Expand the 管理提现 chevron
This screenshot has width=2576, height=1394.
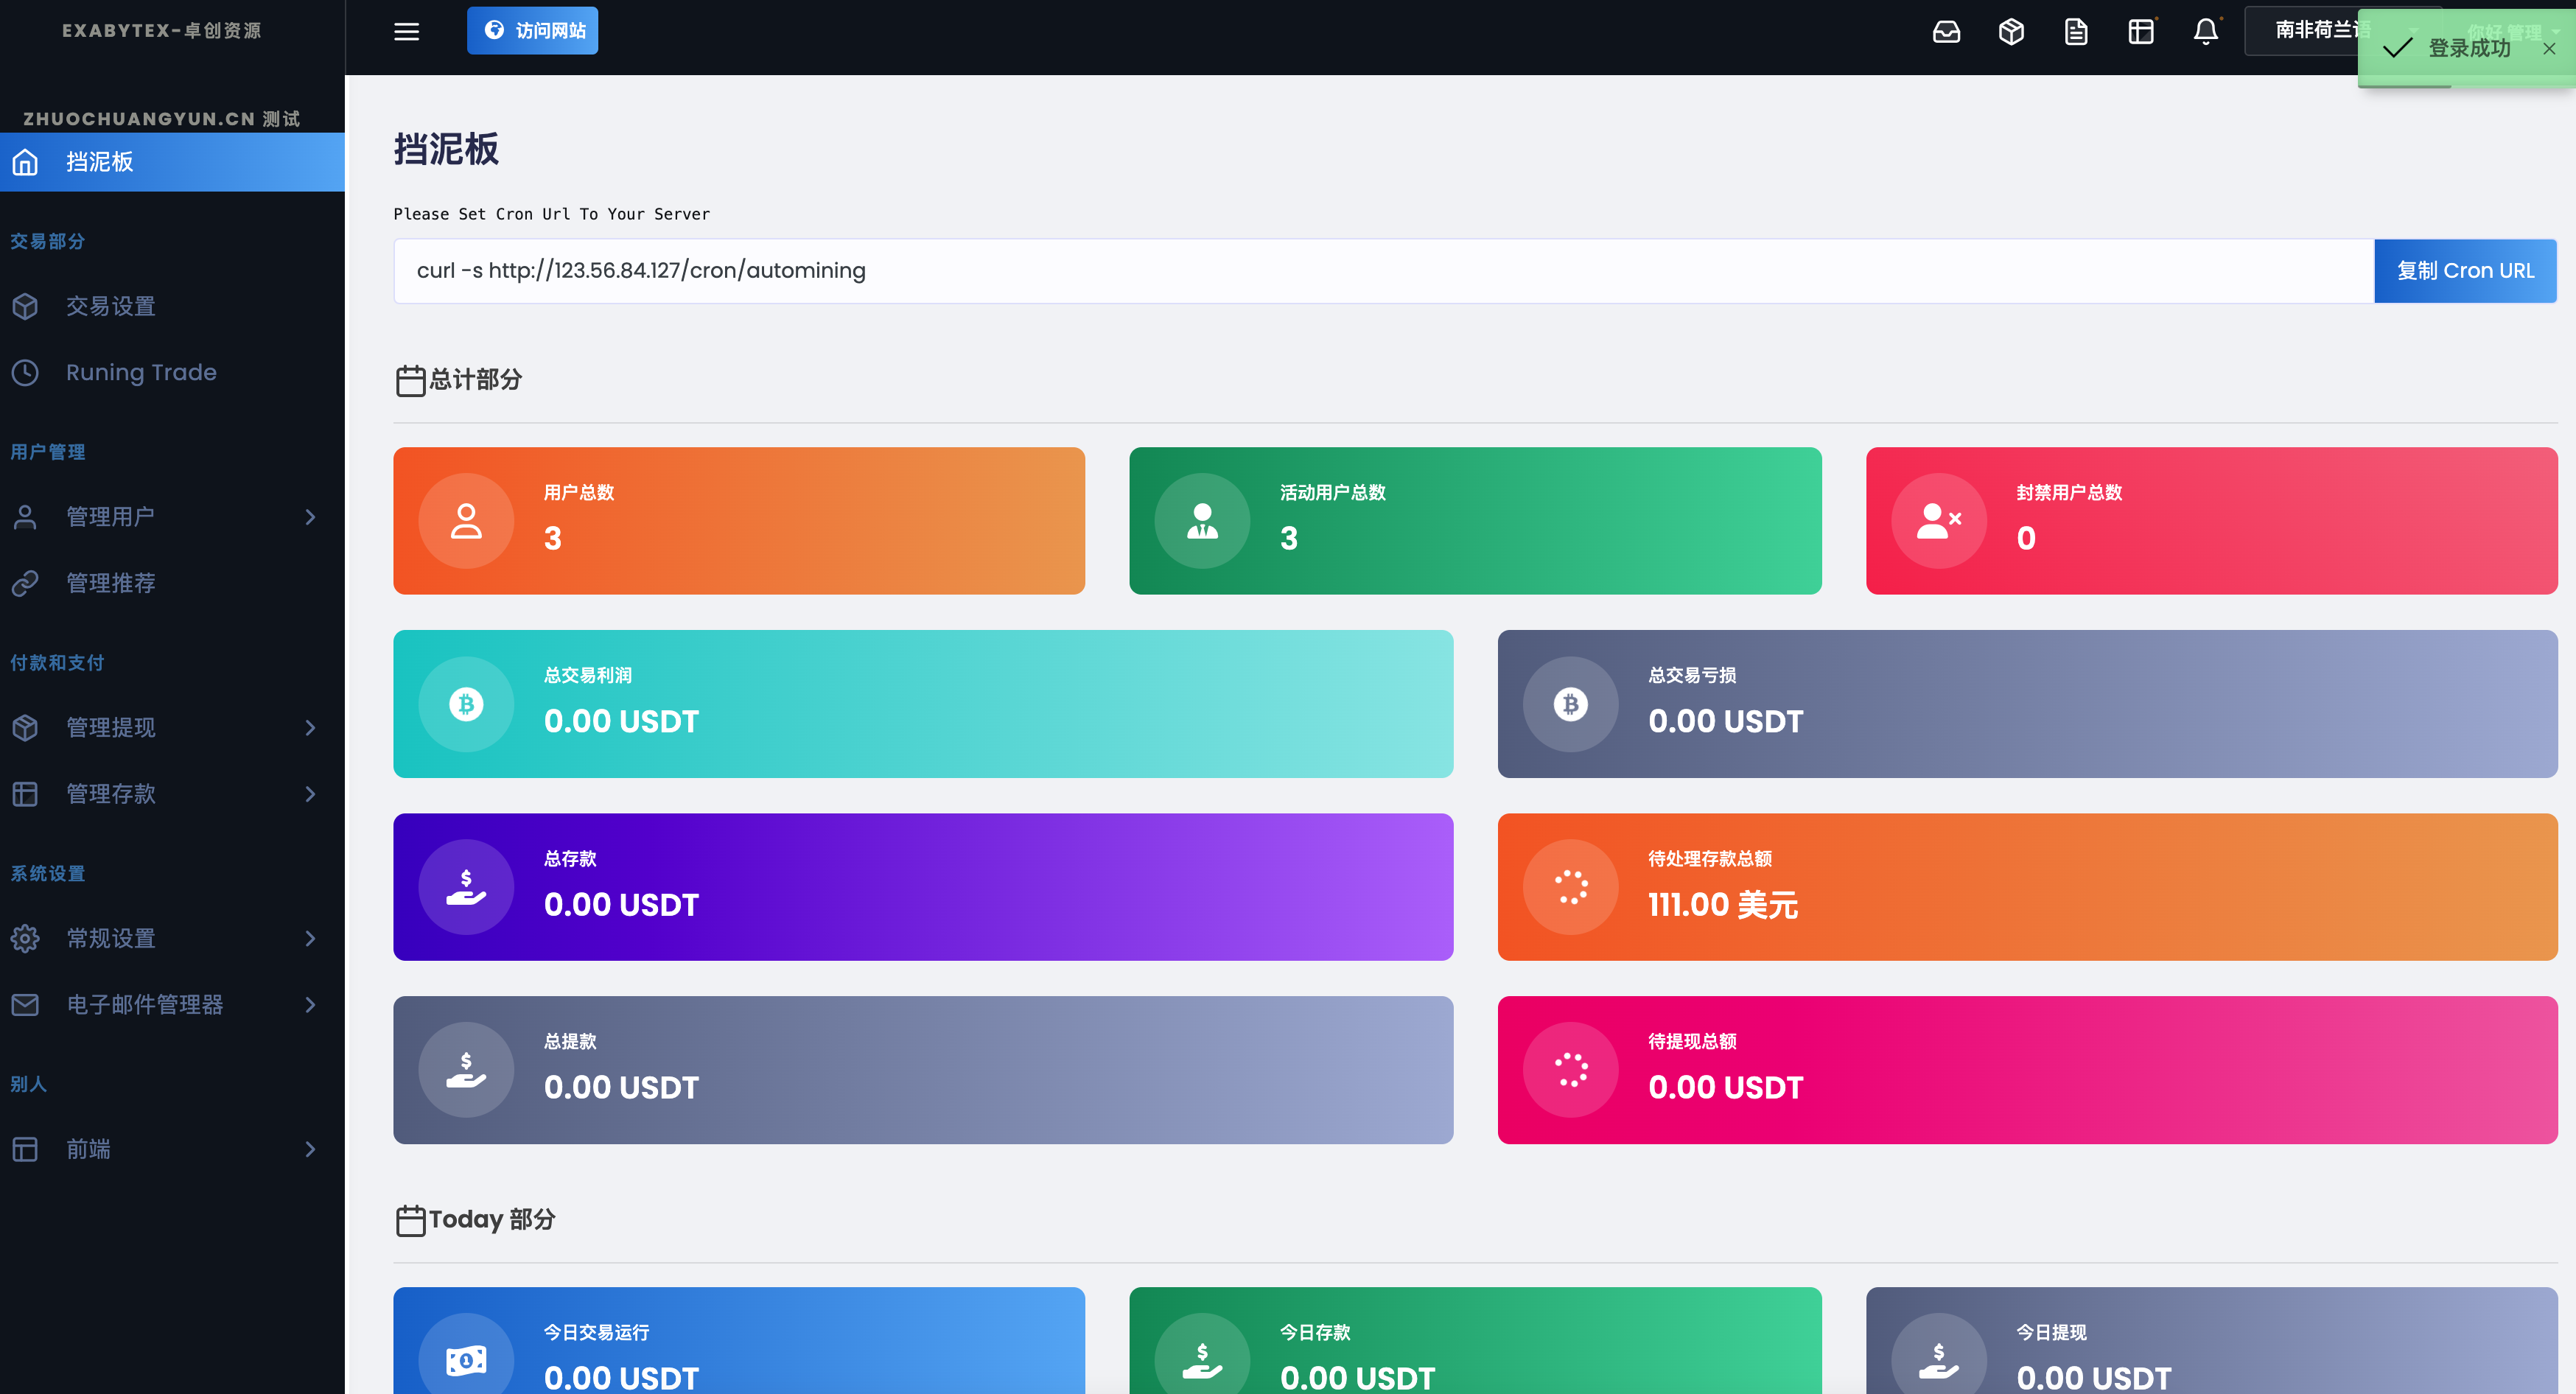[x=310, y=727]
